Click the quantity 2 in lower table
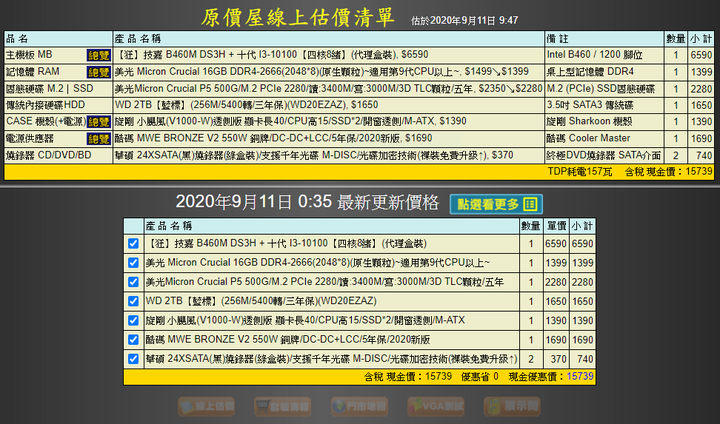The image size is (720, 424). coord(531,359)
